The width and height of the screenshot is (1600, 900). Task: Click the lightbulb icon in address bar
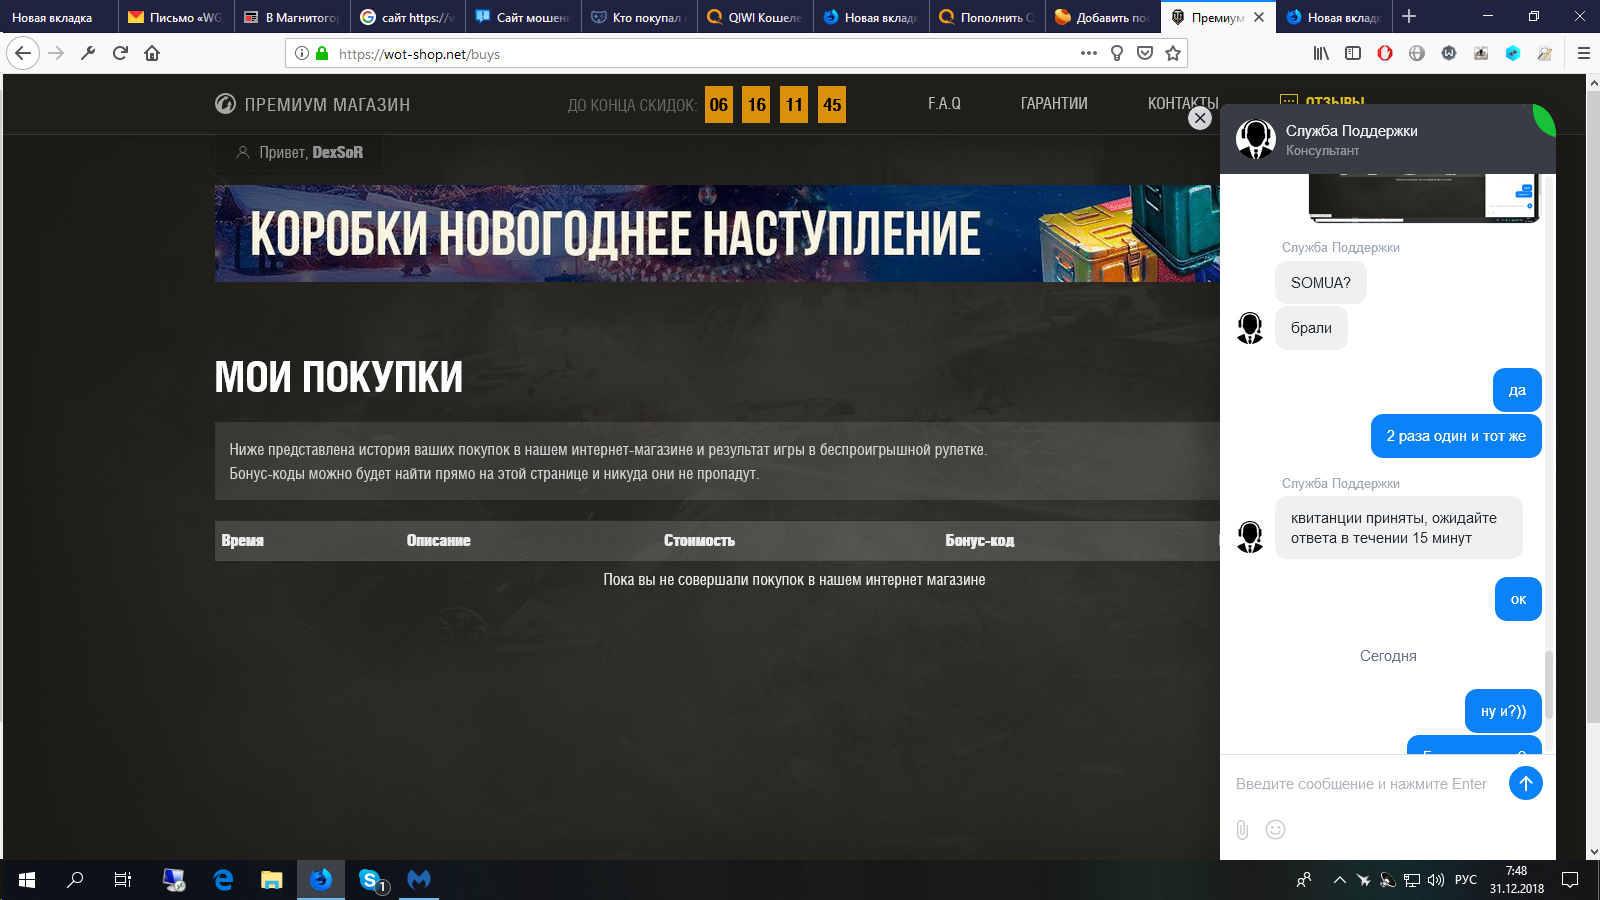[x=1117, y=53]
